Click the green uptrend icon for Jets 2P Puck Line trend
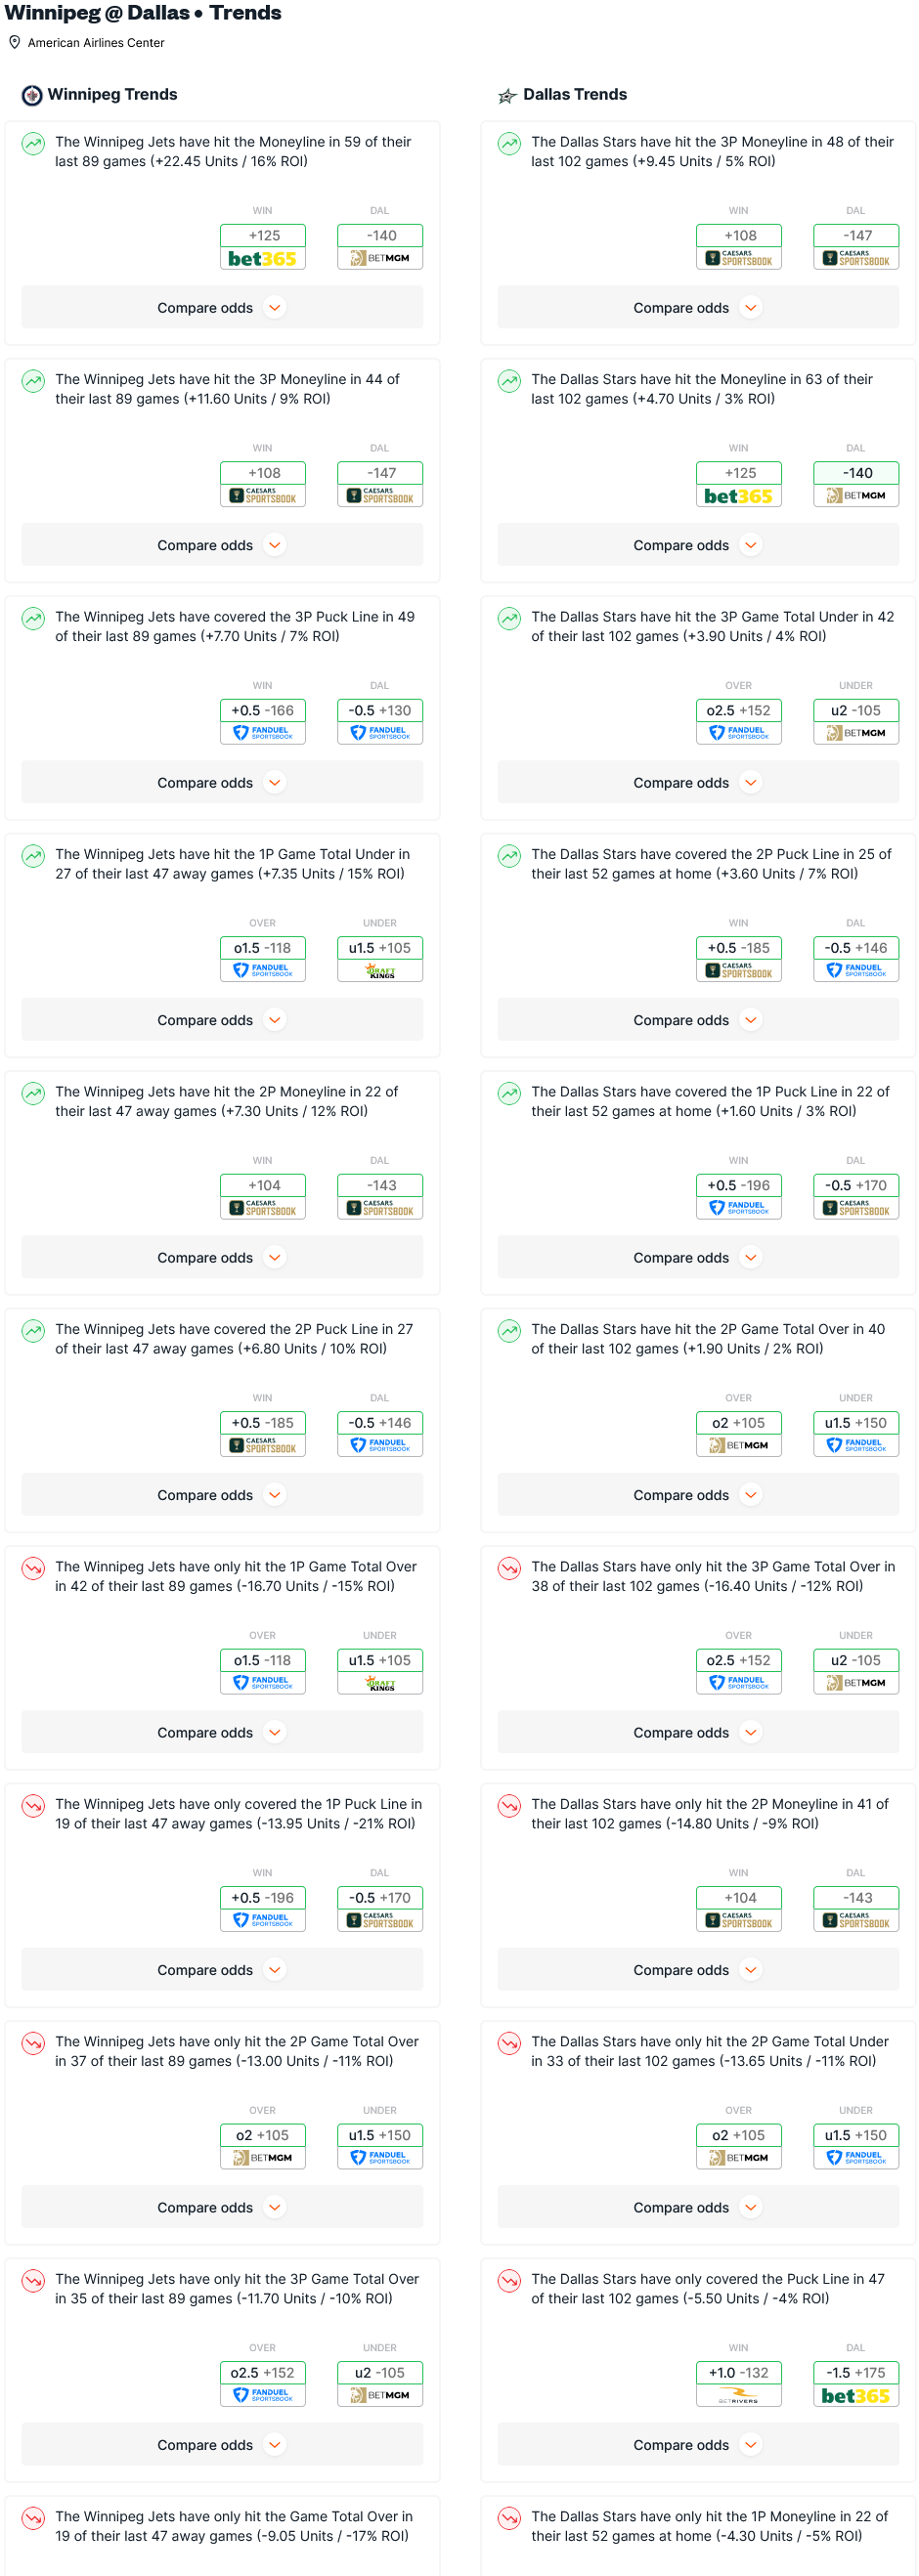Viewport: 919px width, 2576px height. point(33,1330)
